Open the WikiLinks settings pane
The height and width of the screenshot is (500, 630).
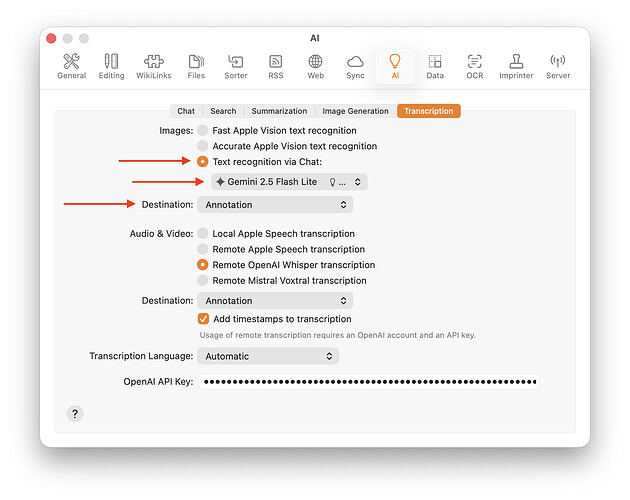click(153, 67)
